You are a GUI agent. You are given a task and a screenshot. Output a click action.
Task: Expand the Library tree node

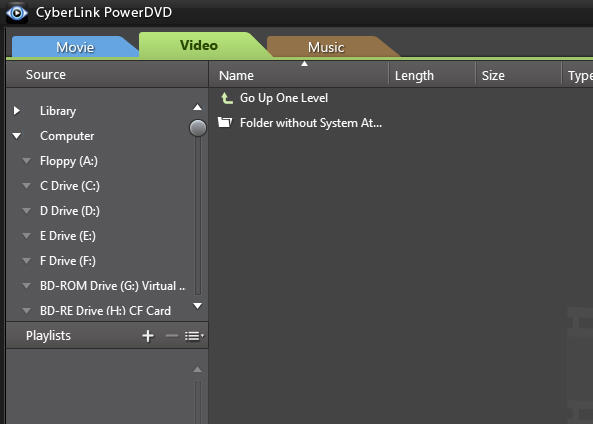click(x=17, y=110)
